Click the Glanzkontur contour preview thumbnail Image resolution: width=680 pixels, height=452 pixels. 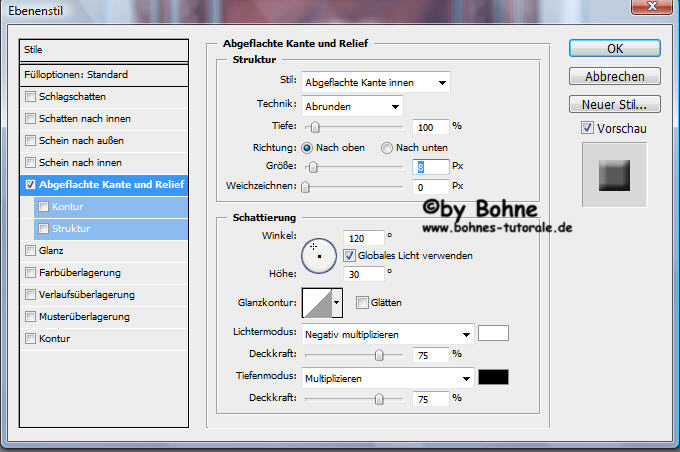(x=316, y=302)
